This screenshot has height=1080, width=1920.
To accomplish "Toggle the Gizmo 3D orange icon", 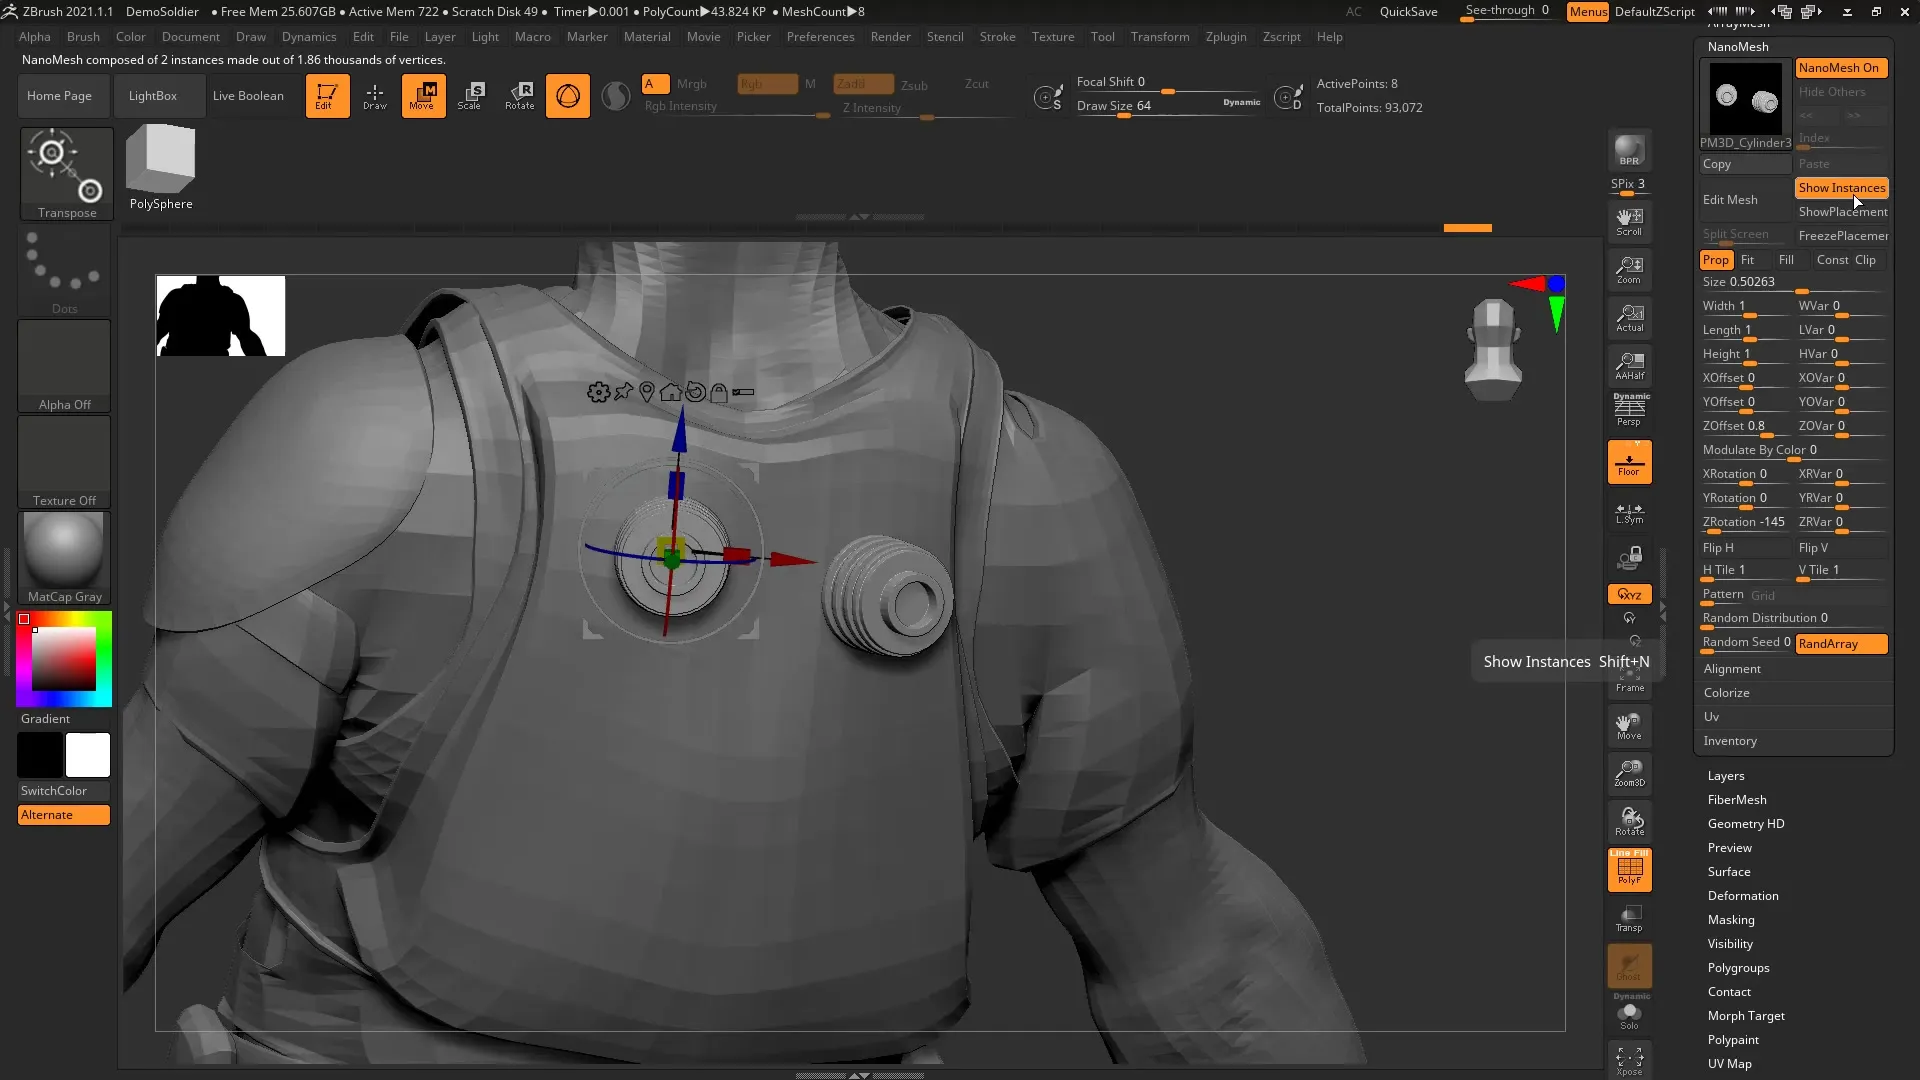I will coord(568,96).
